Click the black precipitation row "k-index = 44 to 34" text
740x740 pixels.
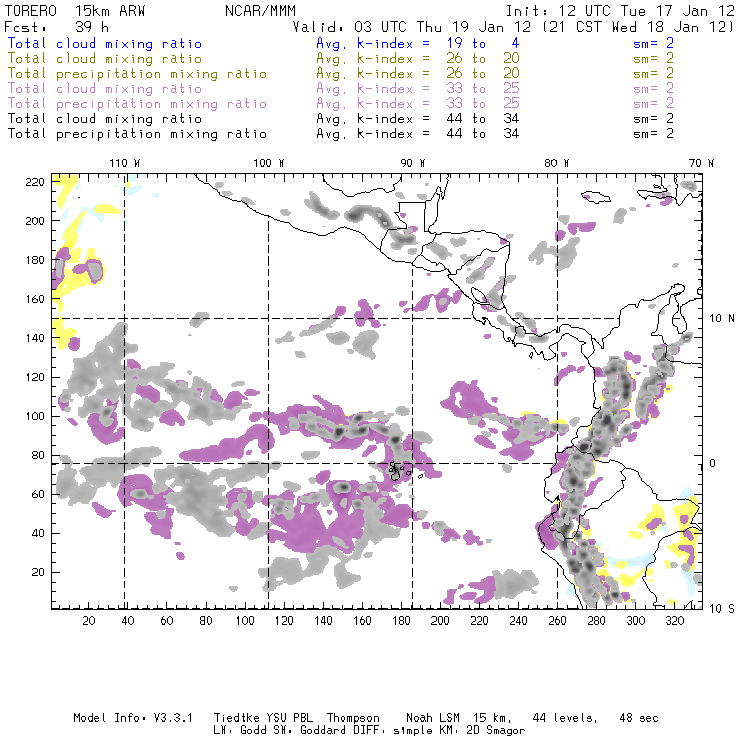[x=438, y=134]
